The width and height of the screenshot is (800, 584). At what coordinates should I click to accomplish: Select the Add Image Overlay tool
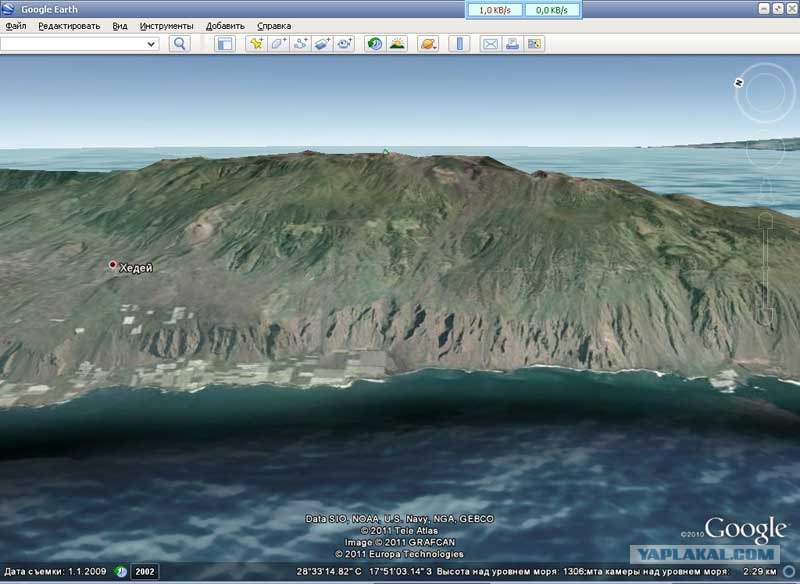pos(322,44)
